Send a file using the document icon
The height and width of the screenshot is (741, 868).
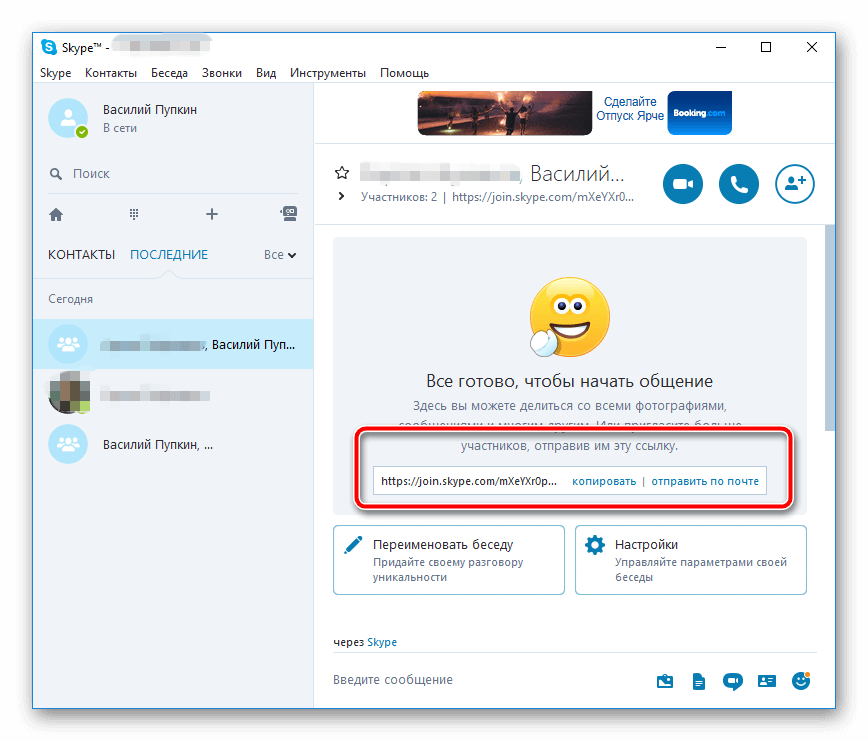pos(699,681)
